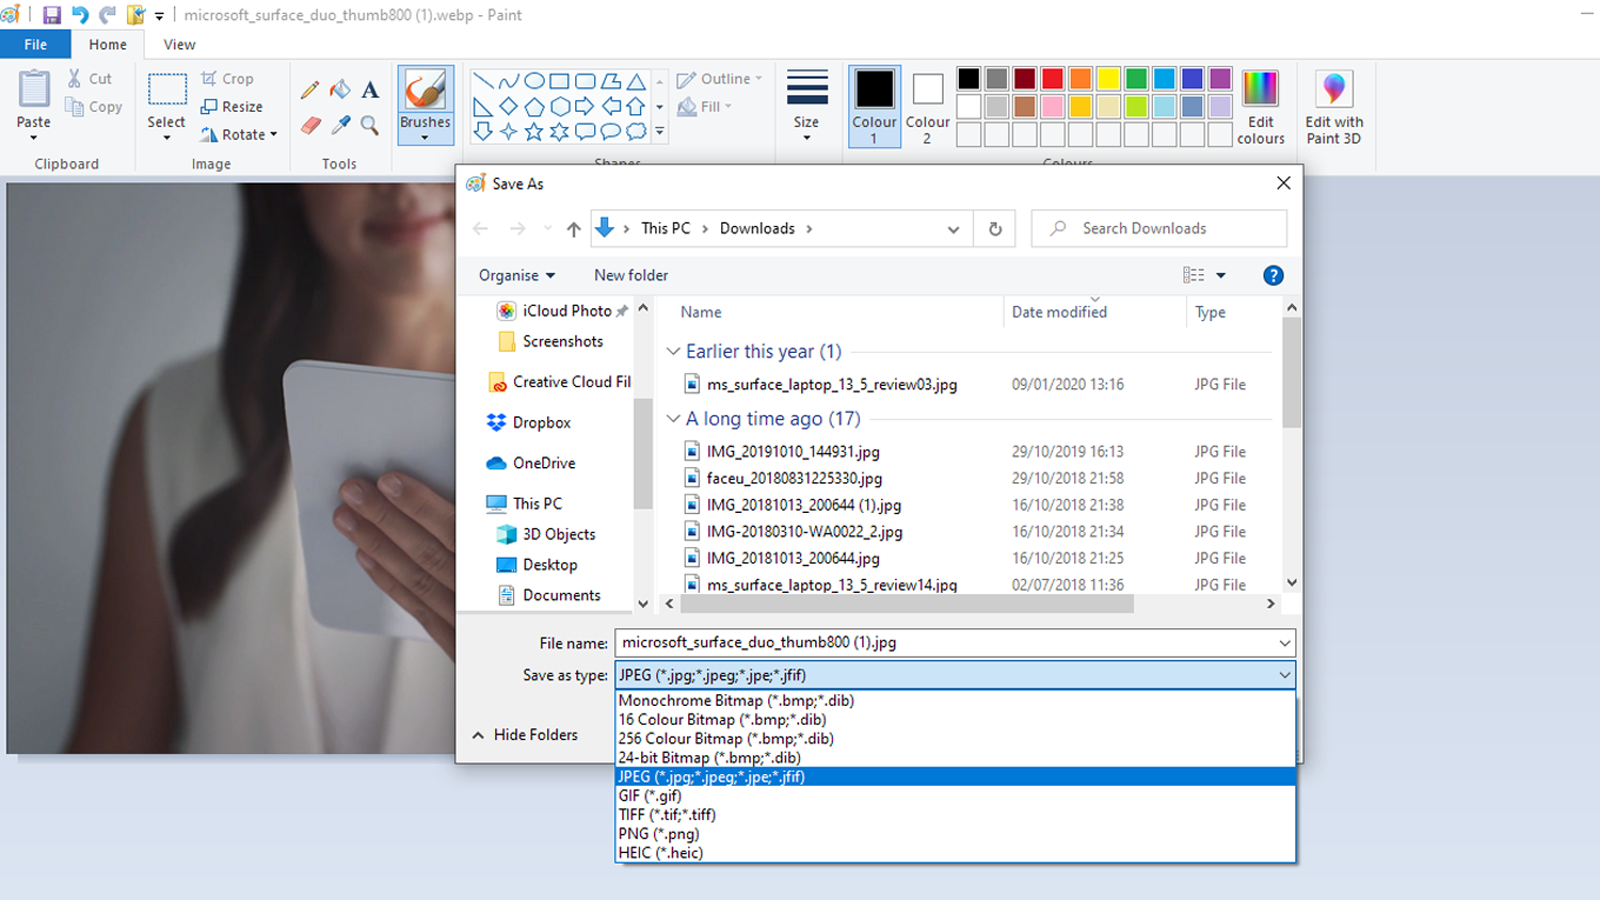
Task: Open the Brushes tool
Action: [425, 105]
